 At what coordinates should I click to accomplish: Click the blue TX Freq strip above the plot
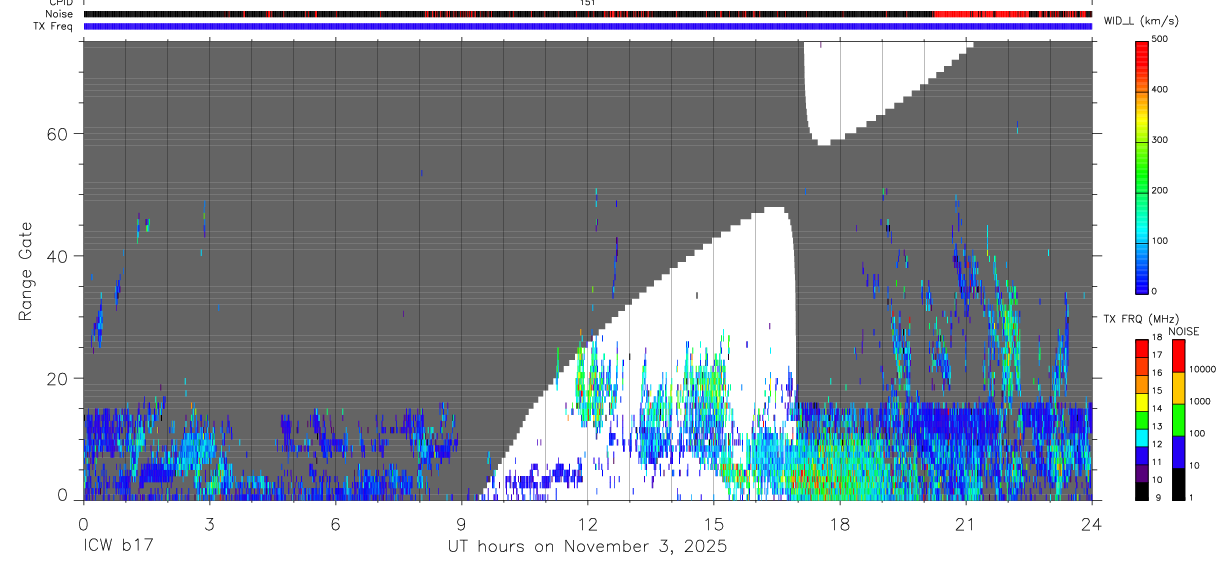(x=587, y=26)
